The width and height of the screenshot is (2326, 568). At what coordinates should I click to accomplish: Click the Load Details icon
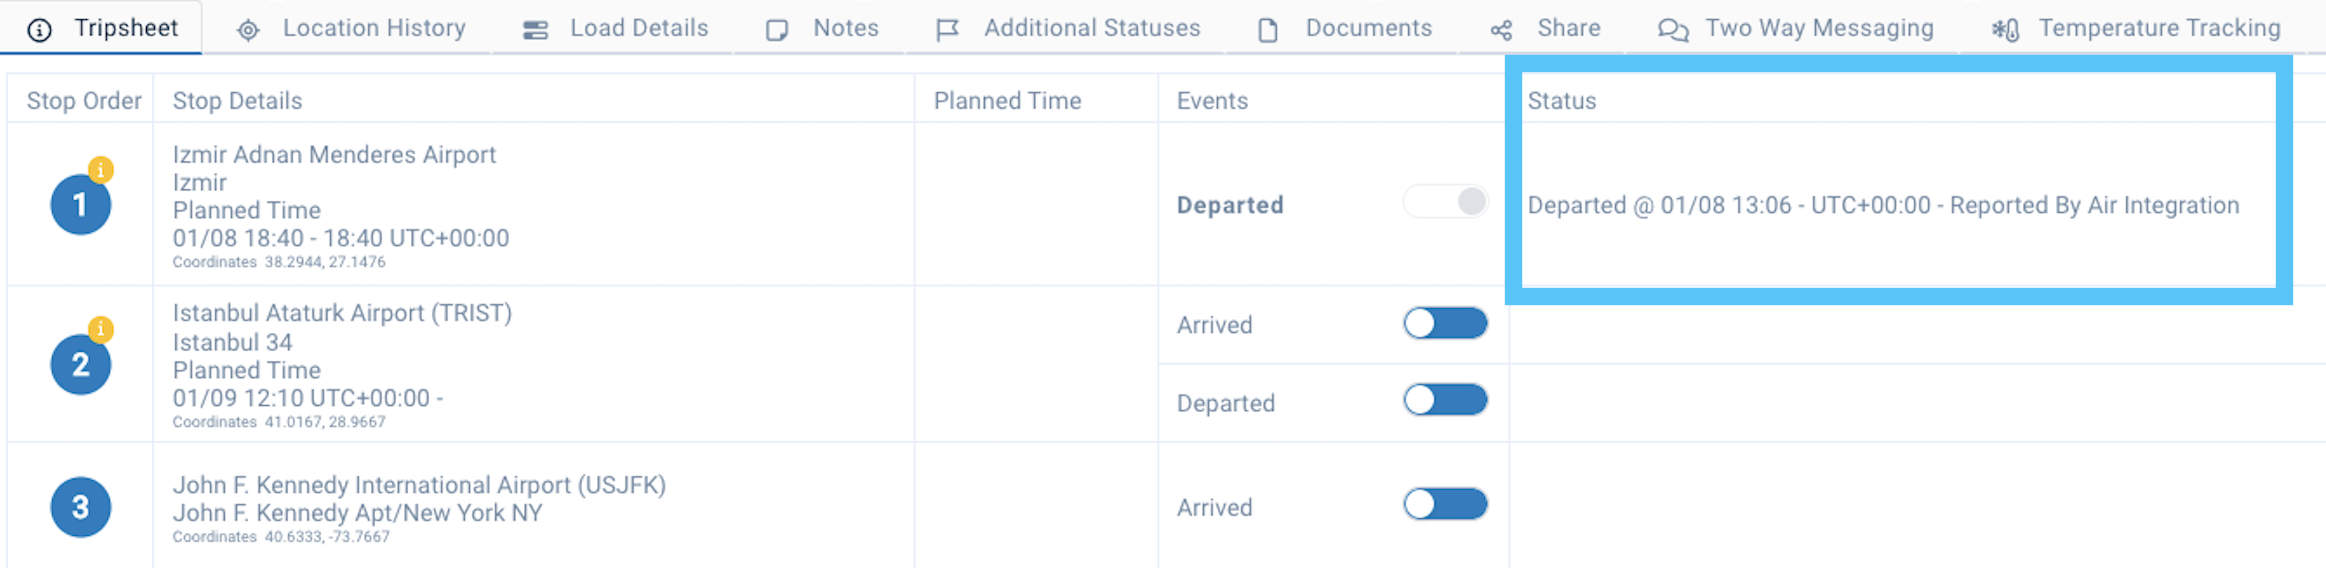click(x=535, y=30)
